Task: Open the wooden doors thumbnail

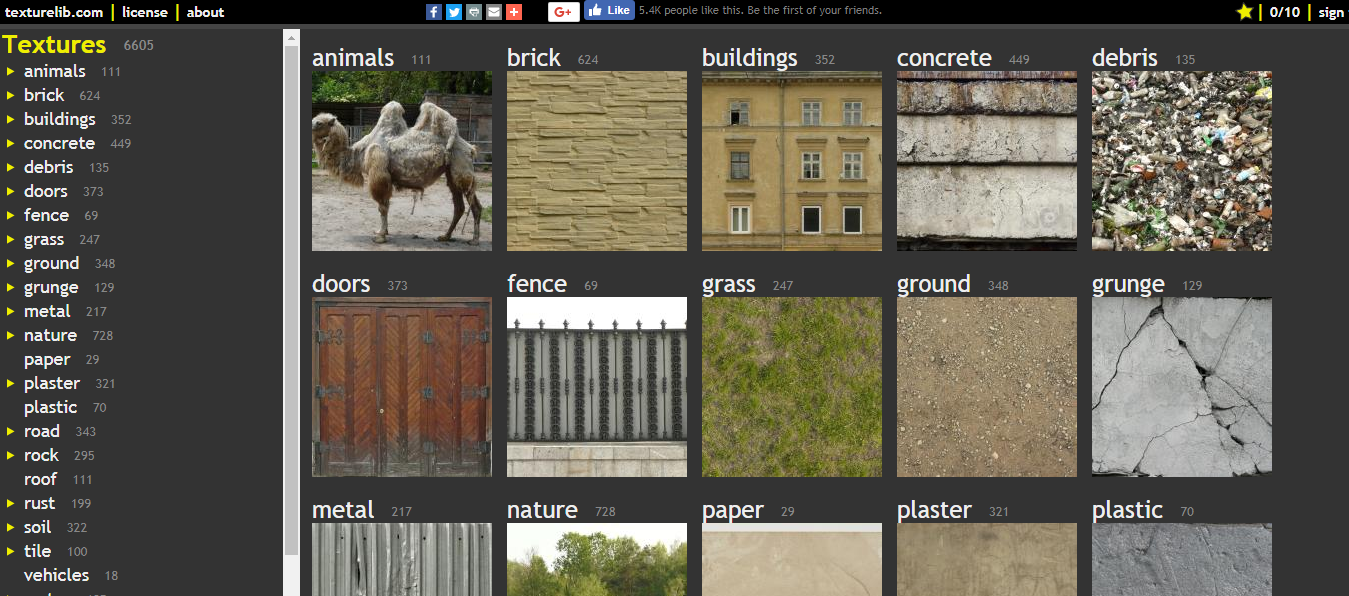Action: 402,387
